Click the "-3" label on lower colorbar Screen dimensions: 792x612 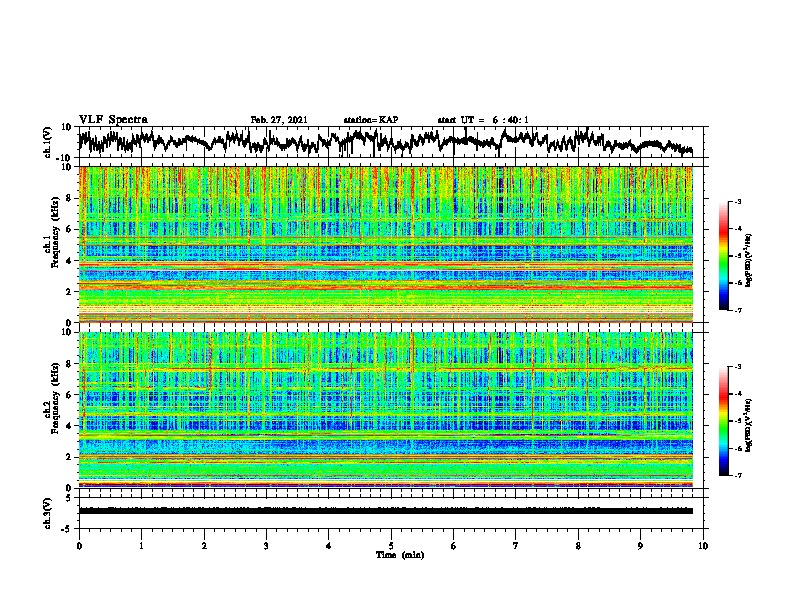(738, 367)
